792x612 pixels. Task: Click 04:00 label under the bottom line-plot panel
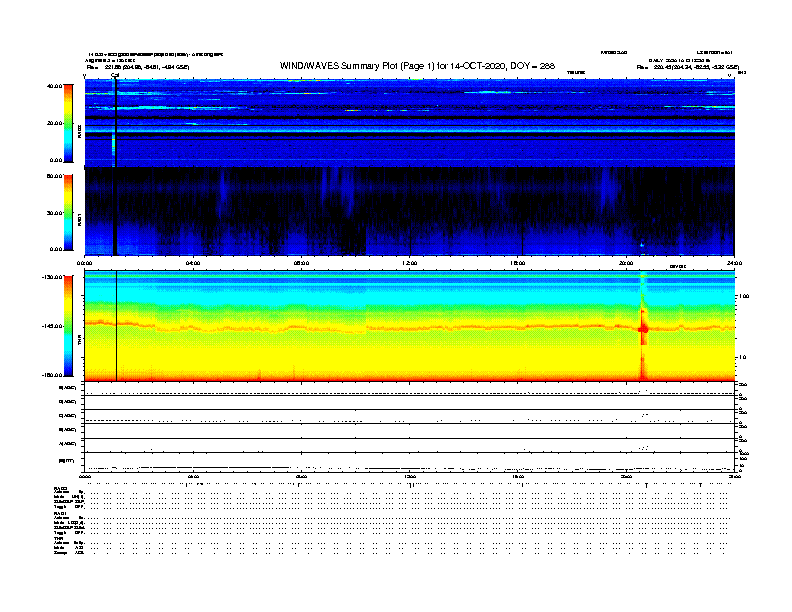tap(193, 477)
